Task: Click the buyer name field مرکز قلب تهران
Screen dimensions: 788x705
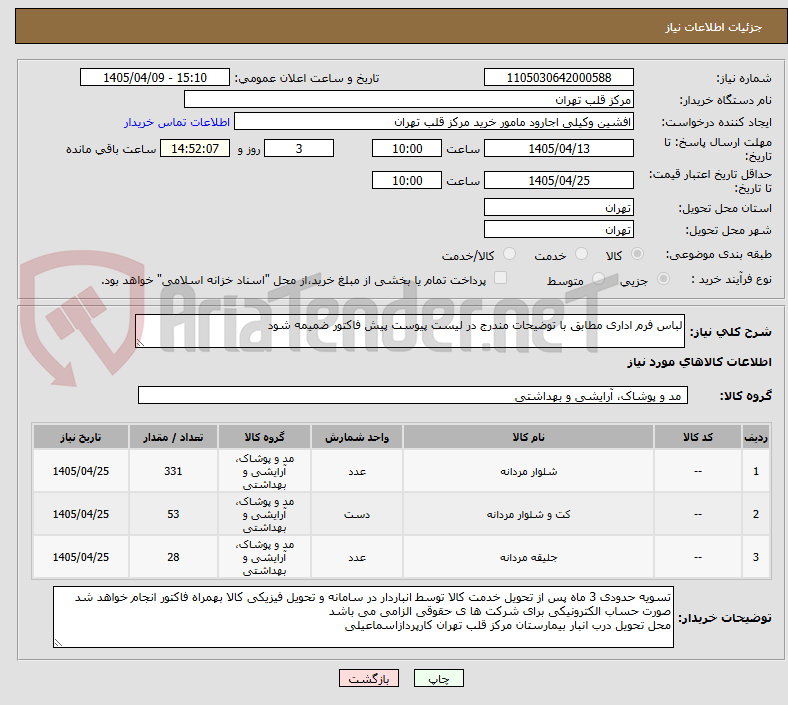Action: [x=409, y=99]
